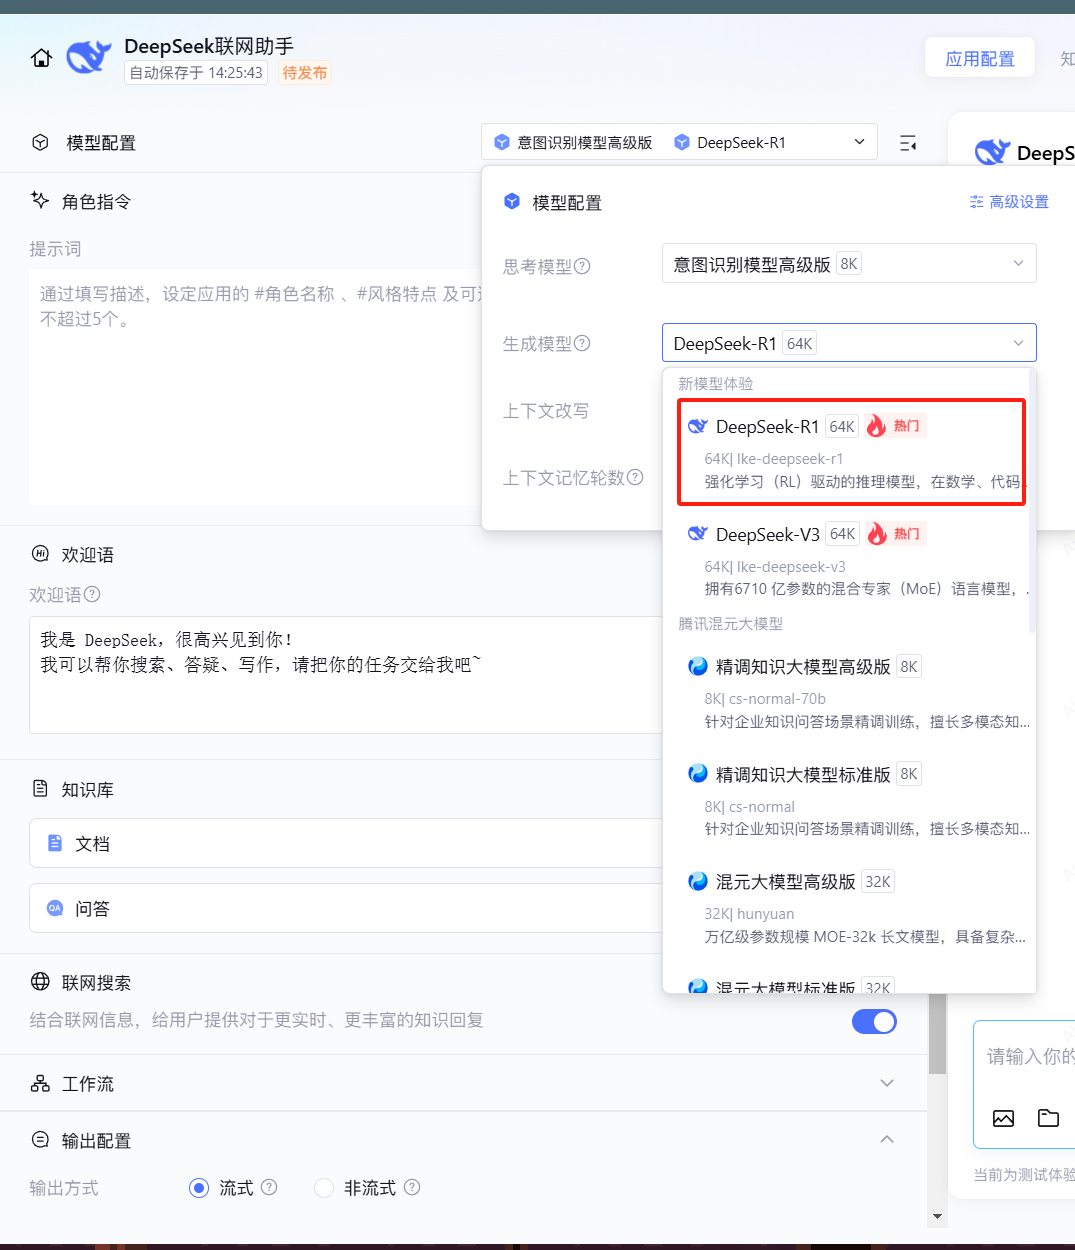Expand the 工作流 section
The image size is (1075, 1250).
tap(886, 1083)
